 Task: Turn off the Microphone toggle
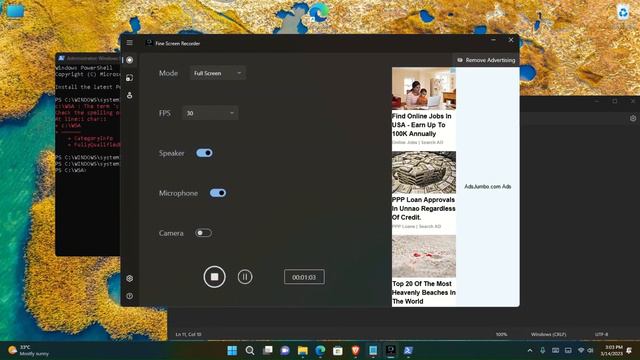(218, 193)
